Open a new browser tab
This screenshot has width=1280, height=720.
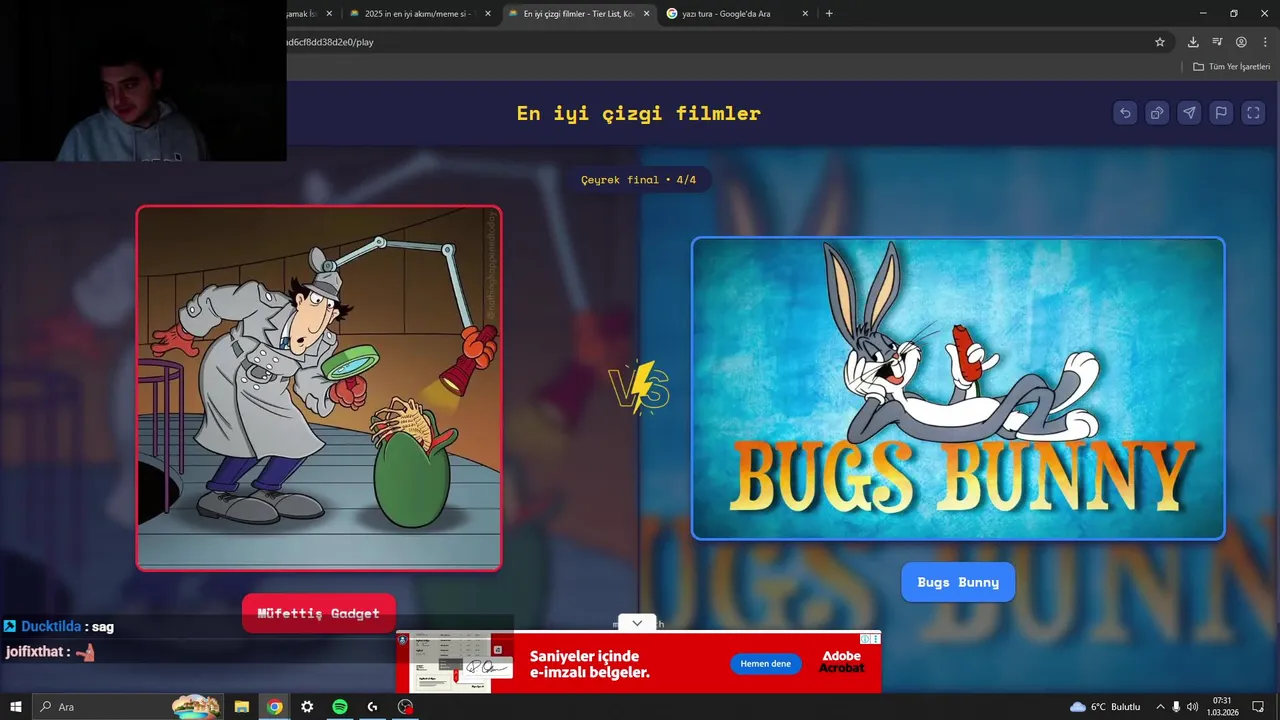pyautogui.click(x=829, y=14)
